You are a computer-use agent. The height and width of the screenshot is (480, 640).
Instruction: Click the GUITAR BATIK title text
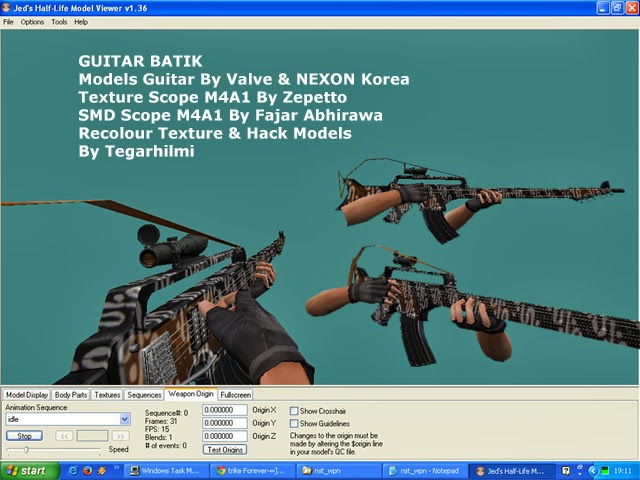[x=140, y=61]
